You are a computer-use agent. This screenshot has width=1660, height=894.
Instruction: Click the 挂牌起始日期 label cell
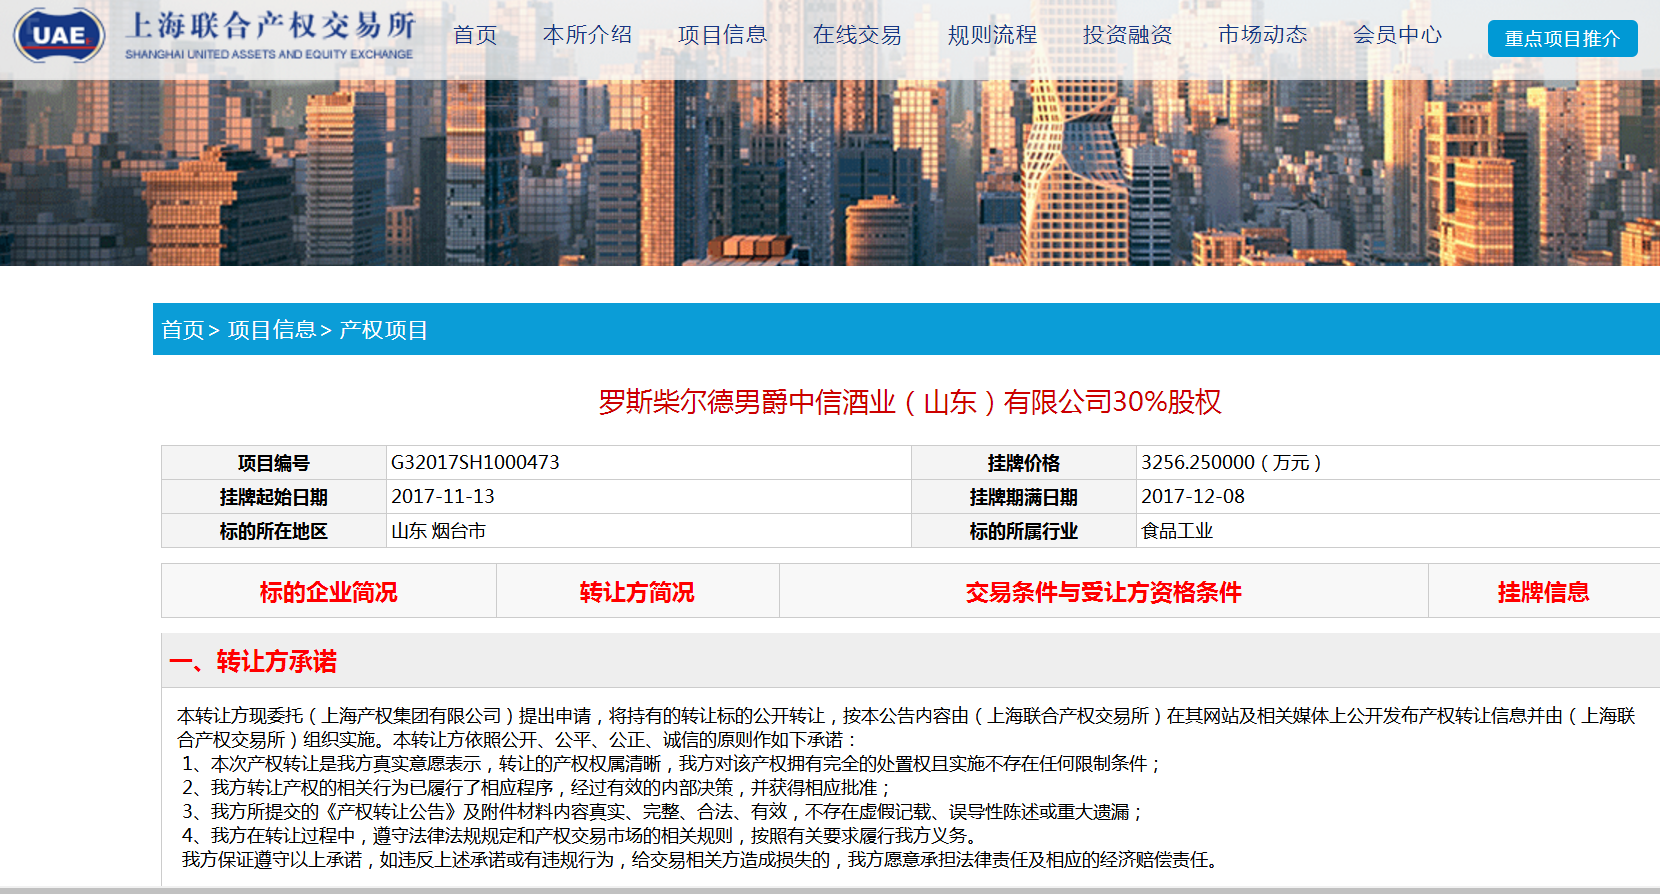(x=274, y=497)
